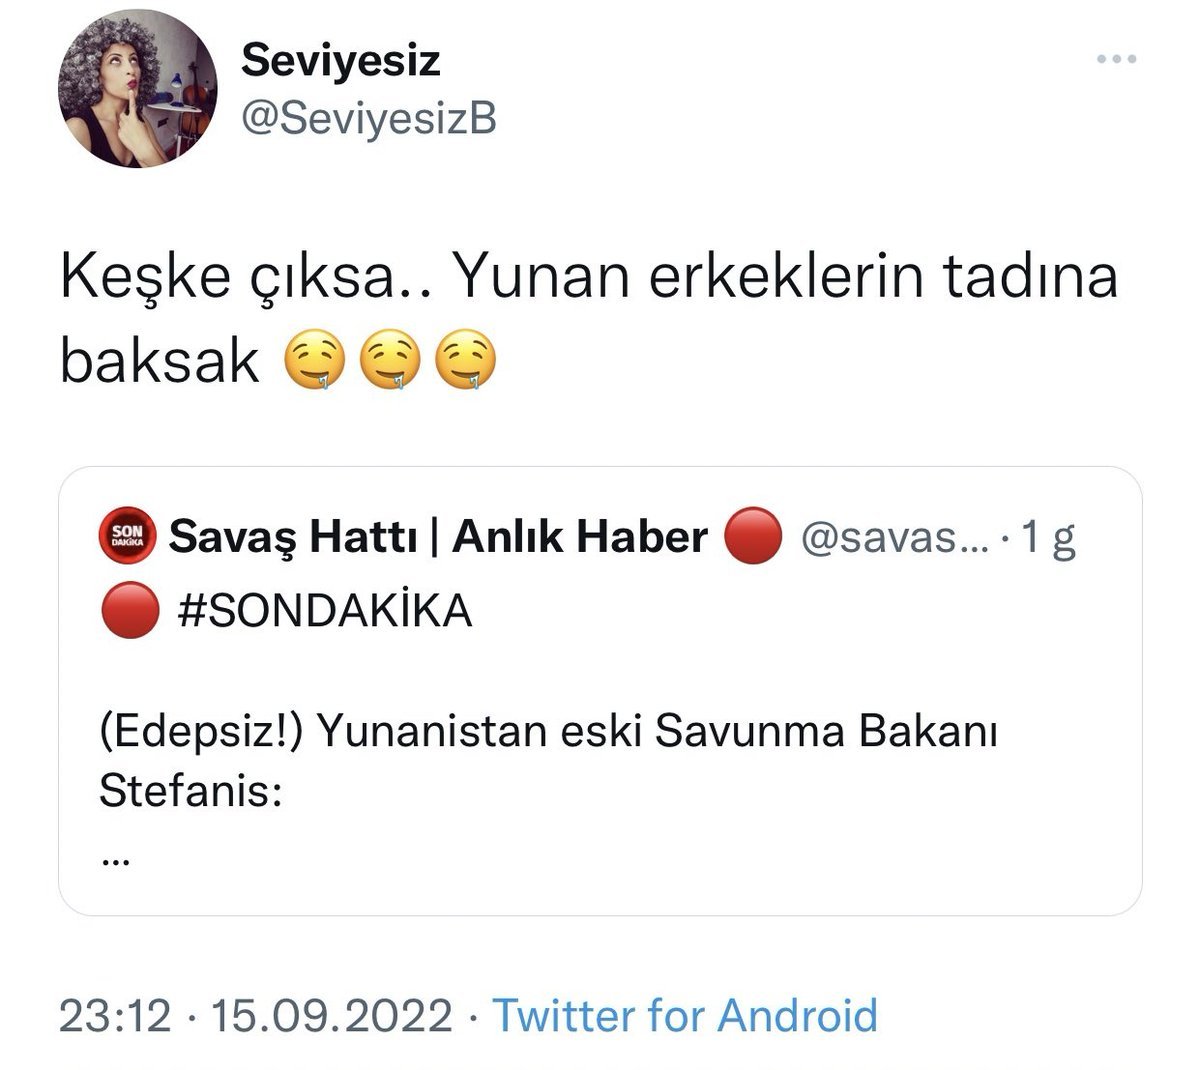Click the middle drooling face emoji
Screen dimensions: 1200x1070
coord(391,364)
